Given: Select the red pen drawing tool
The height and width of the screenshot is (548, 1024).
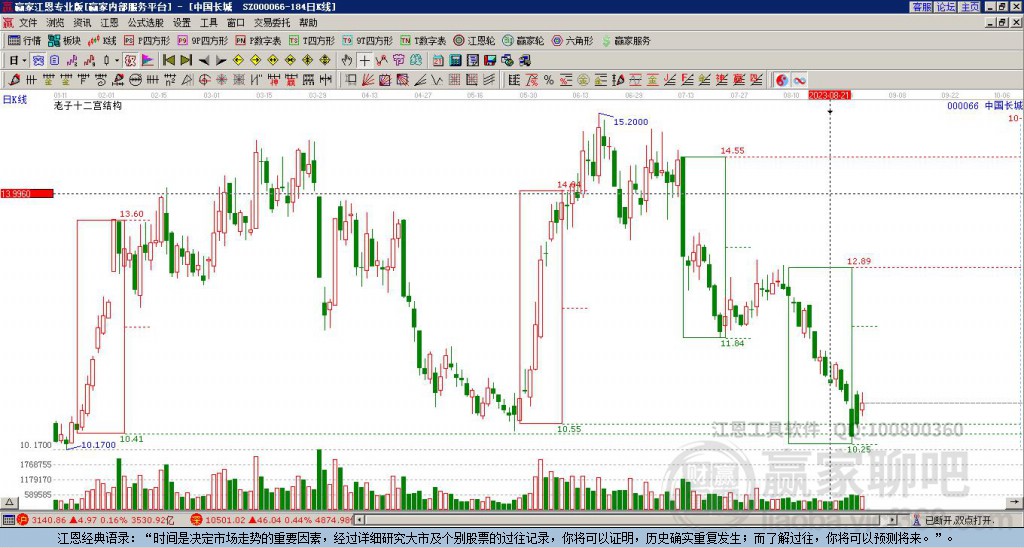Looking at the screenshot, I should pos(13,80).
